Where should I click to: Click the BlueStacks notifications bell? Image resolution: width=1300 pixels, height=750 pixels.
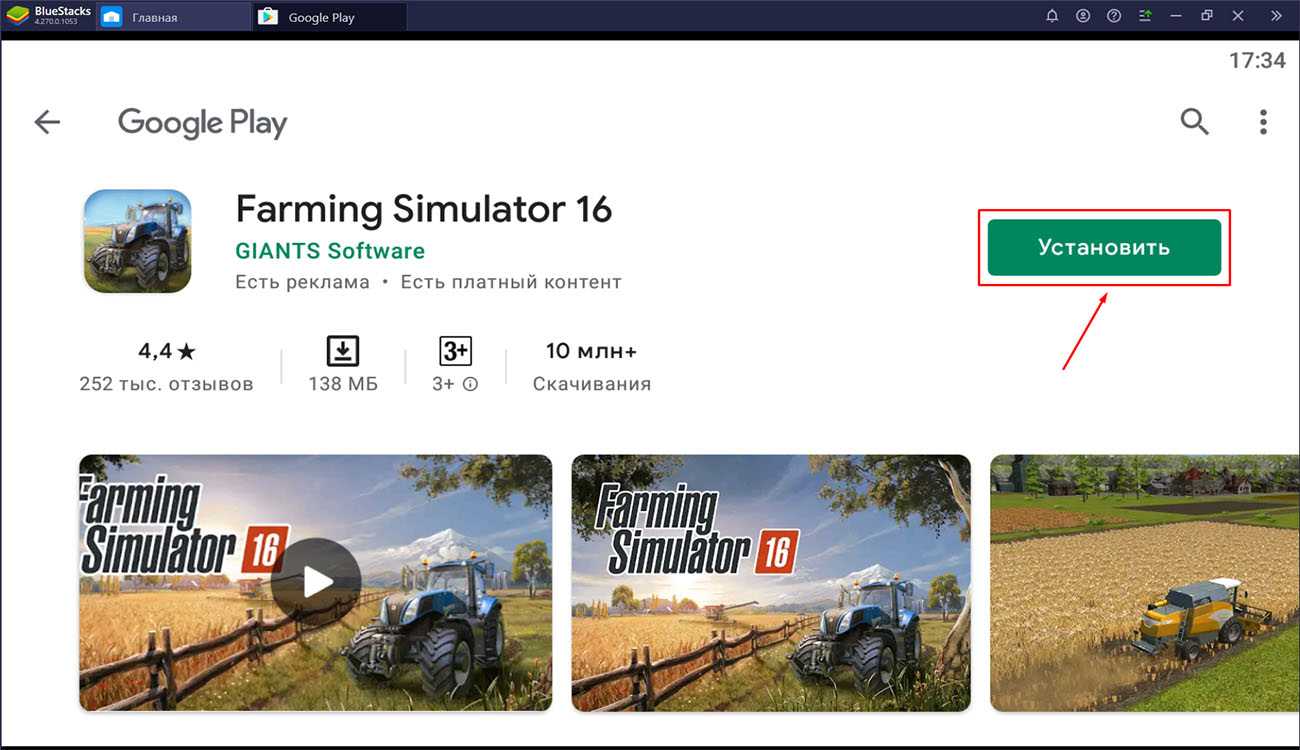coord(1052,16)
